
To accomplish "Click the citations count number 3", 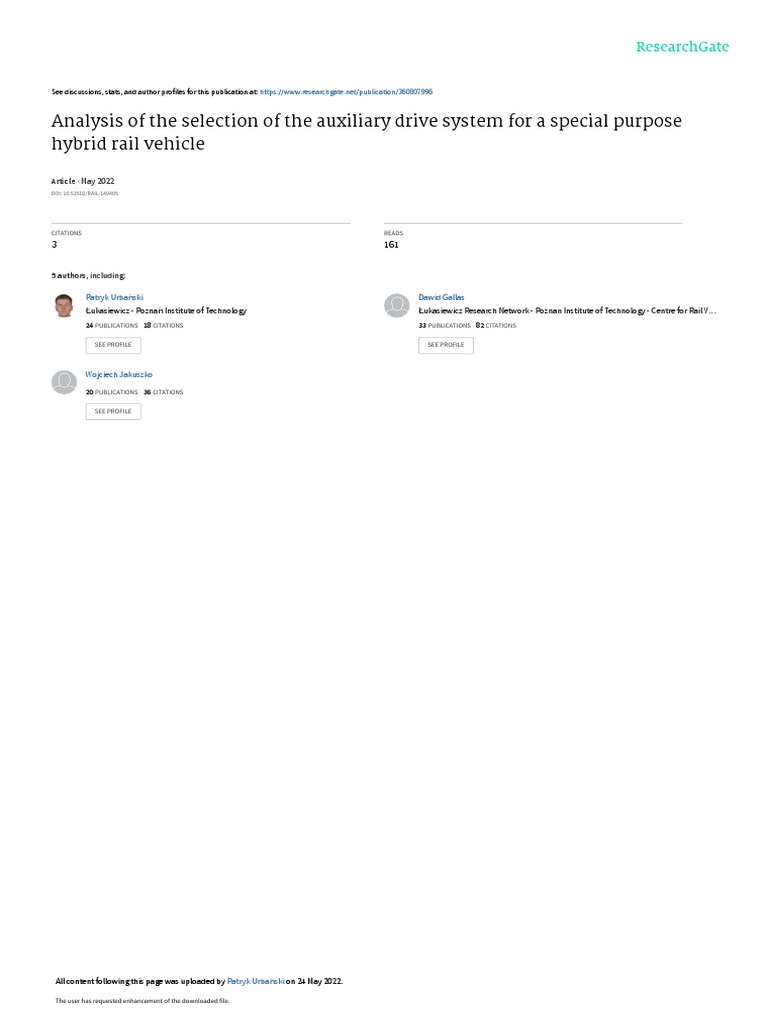I will [x=54, y=245].
